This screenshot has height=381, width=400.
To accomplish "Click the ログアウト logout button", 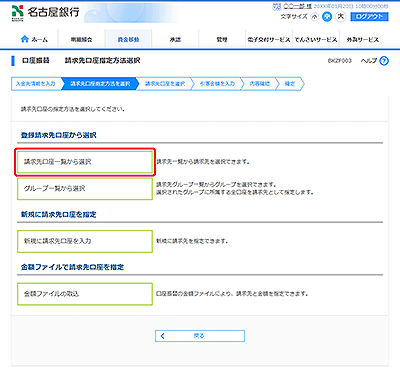I will (x=369, y=16).
